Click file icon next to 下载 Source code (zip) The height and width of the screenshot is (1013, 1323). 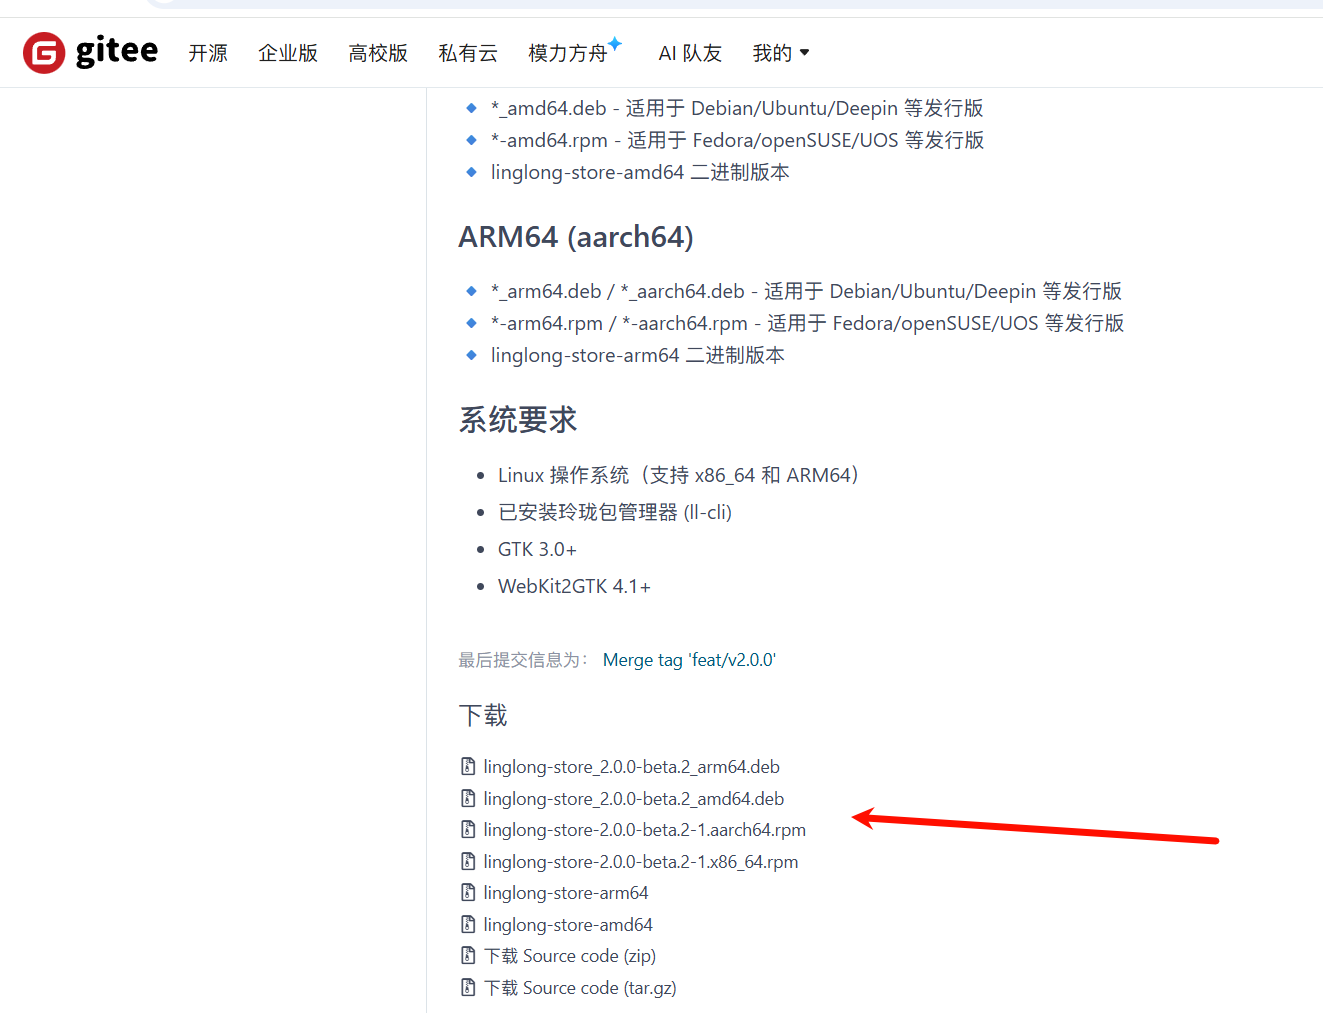point(468,956)
